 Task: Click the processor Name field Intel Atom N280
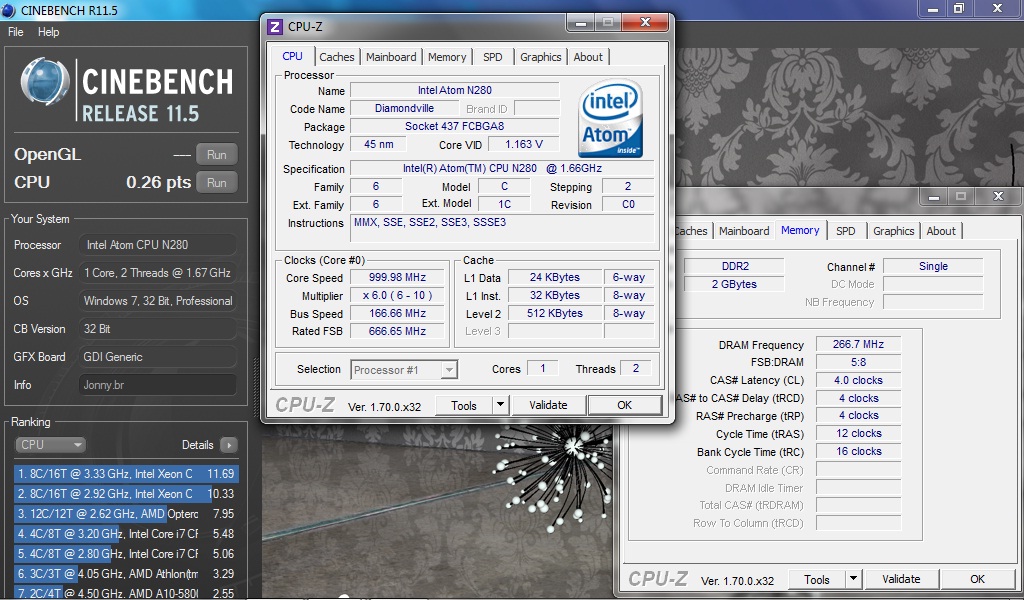click(455, 90)
